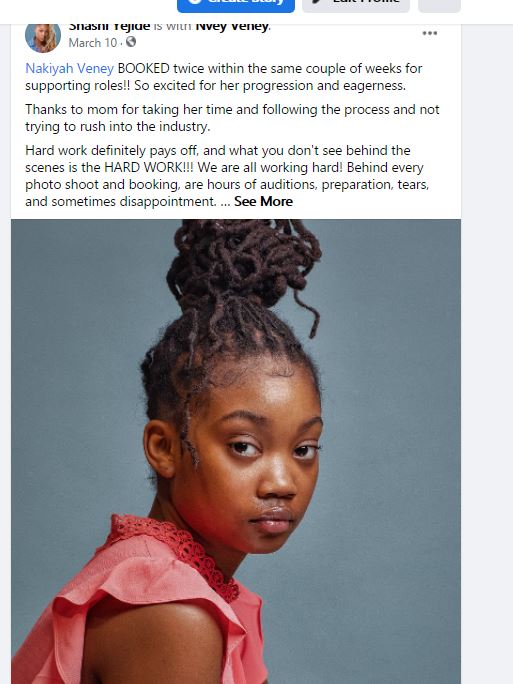Open the Nakiyah Veney tagged link
Image resolution: width=513 pixels, height=684 pixels.
point(69,68)
